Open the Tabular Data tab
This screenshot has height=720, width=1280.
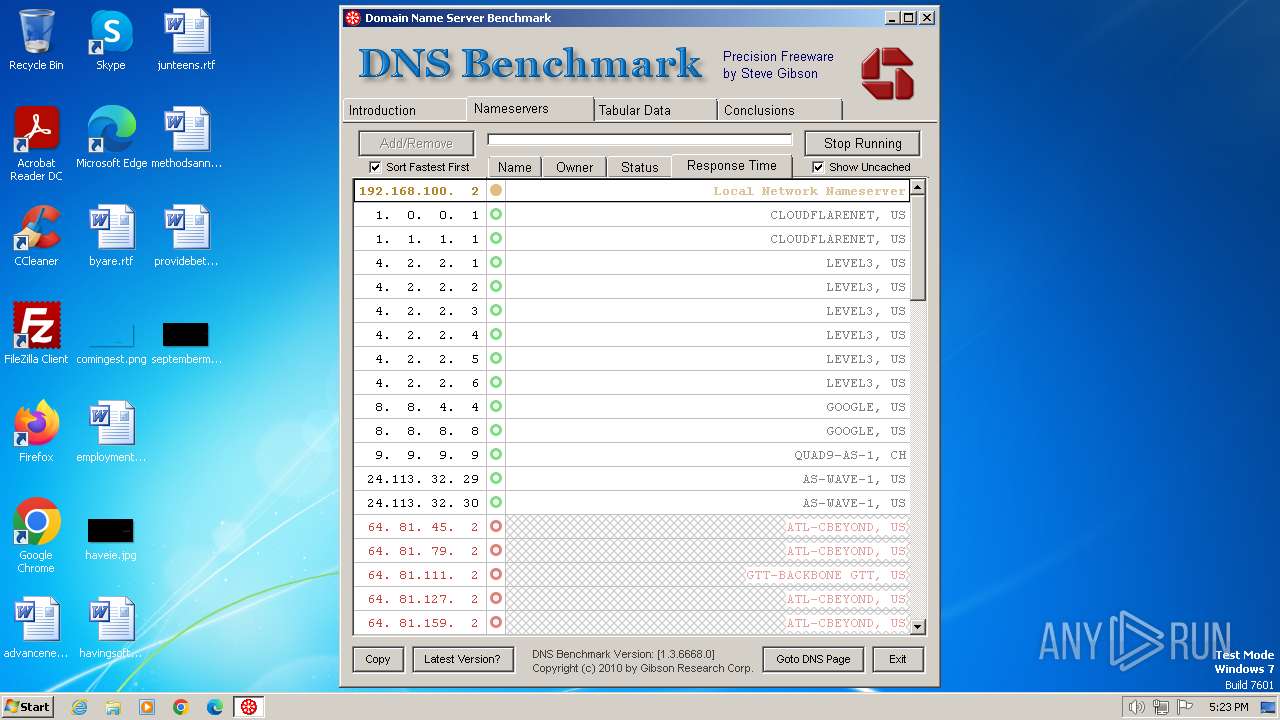pos(655,110)
